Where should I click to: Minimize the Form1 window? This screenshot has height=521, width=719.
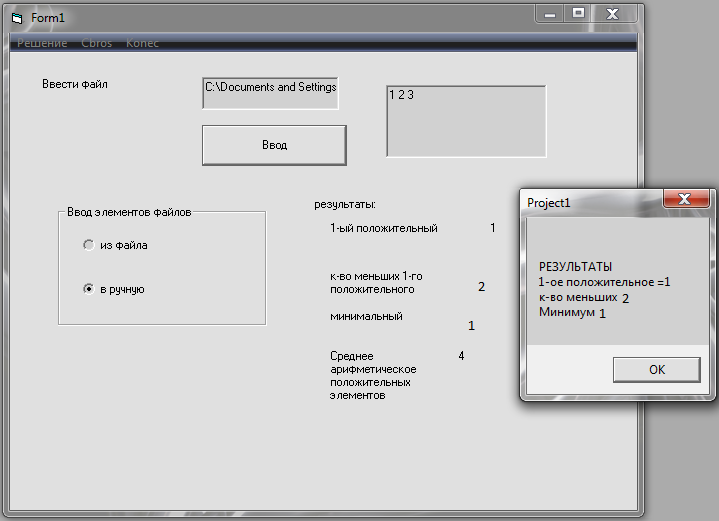pos(550,14)
